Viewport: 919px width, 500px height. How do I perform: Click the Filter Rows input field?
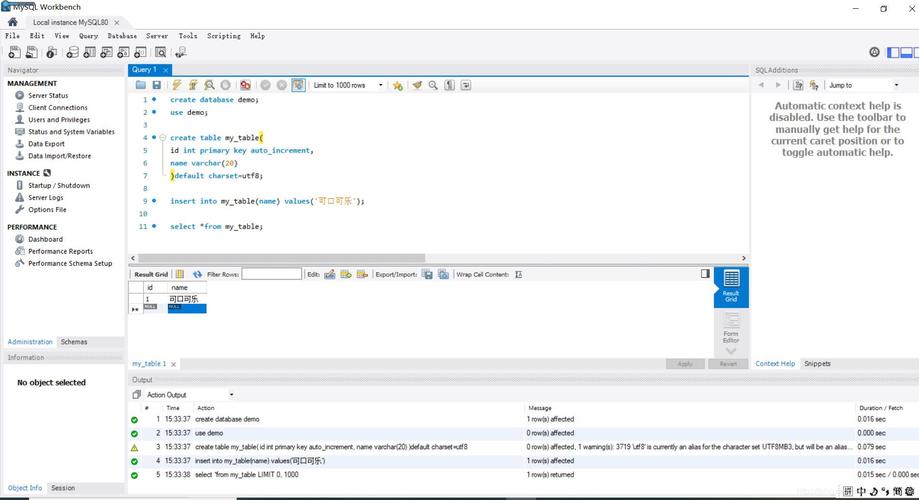point(271,274)
